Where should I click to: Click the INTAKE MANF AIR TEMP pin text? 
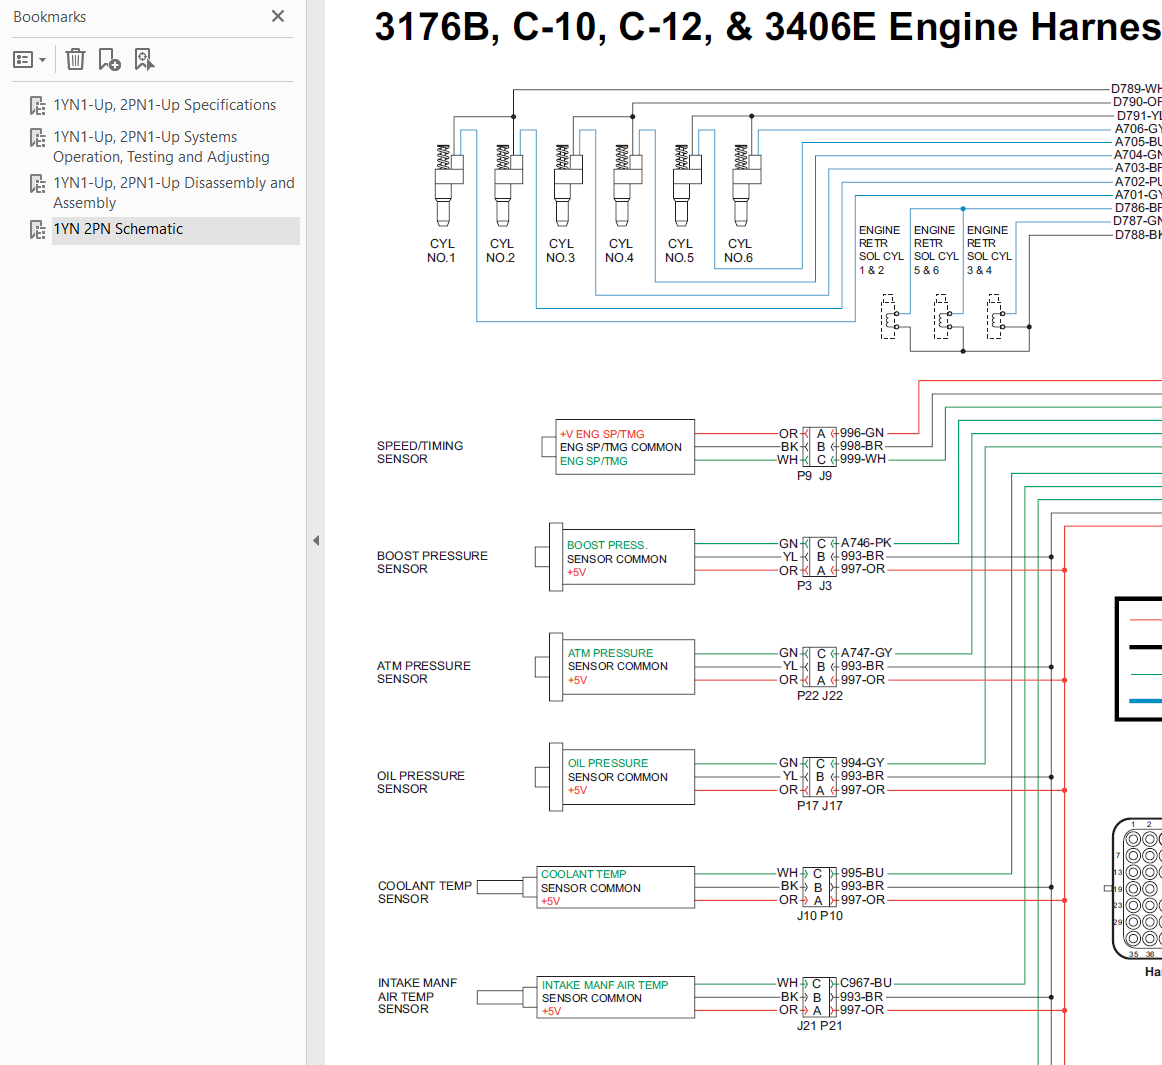(x=605, y=985)
